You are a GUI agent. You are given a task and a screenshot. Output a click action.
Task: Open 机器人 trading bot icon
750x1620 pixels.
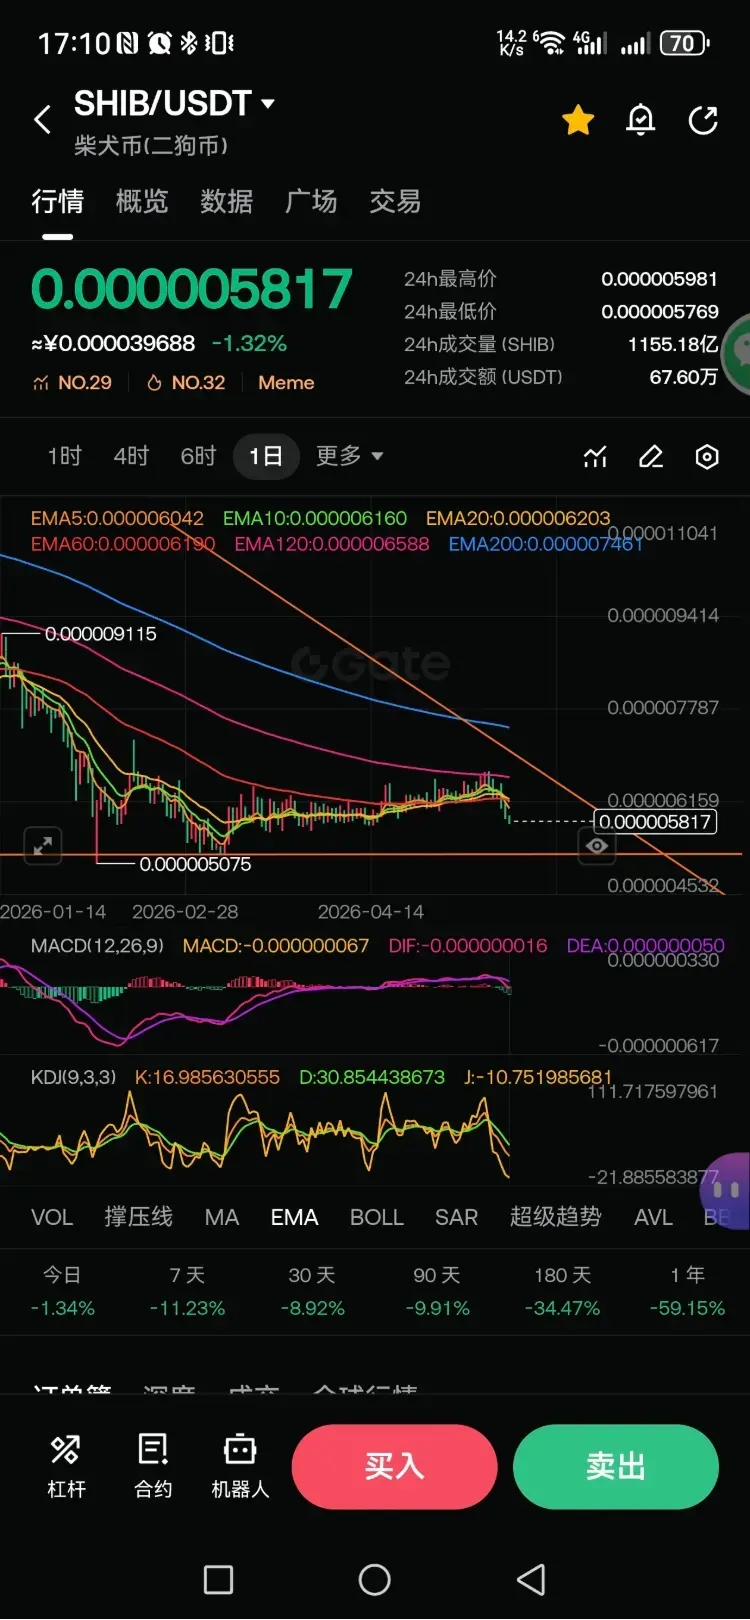tap(240, 1466)
